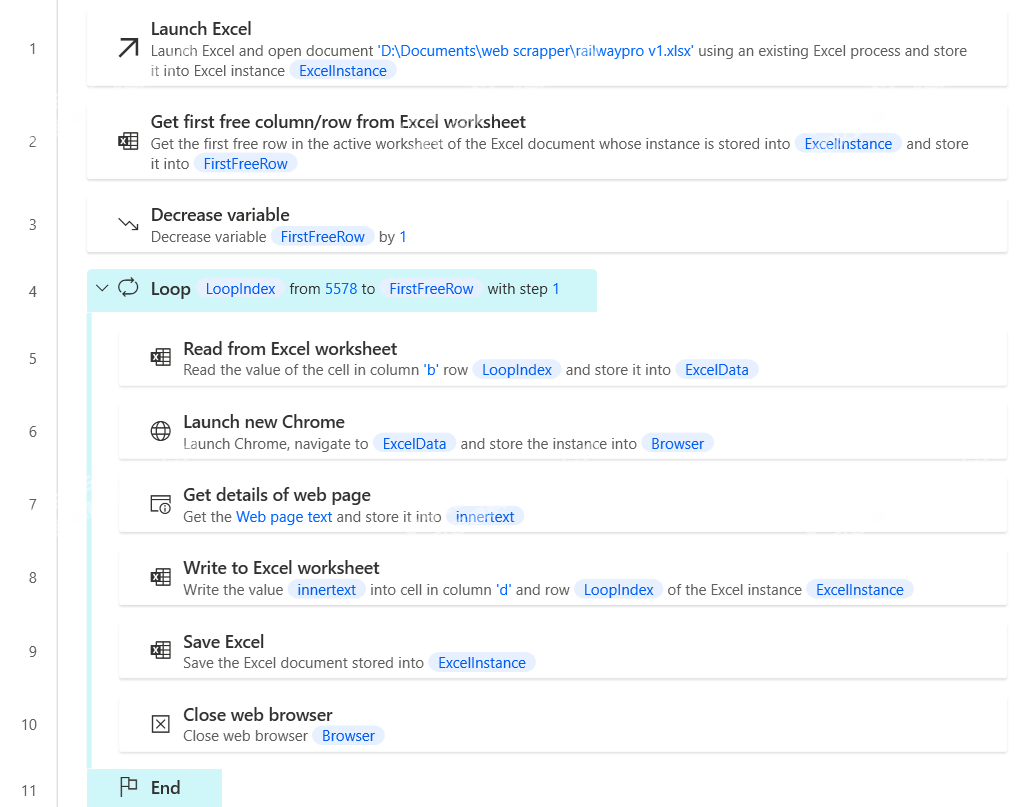
Task: Select the End block label
Action: click(x=166, y=788)
